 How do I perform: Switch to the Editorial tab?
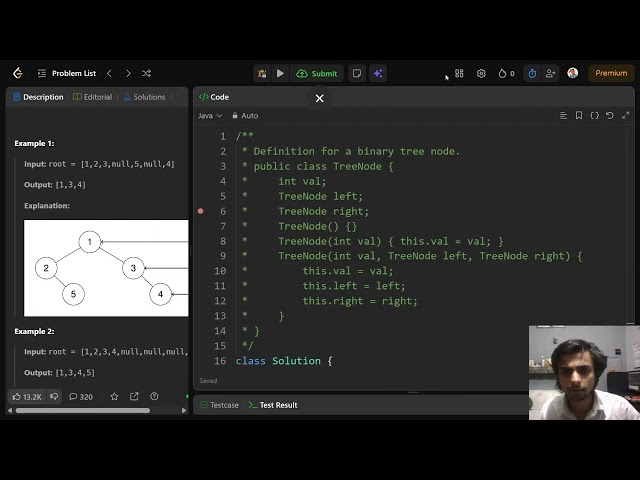point(92,97)
